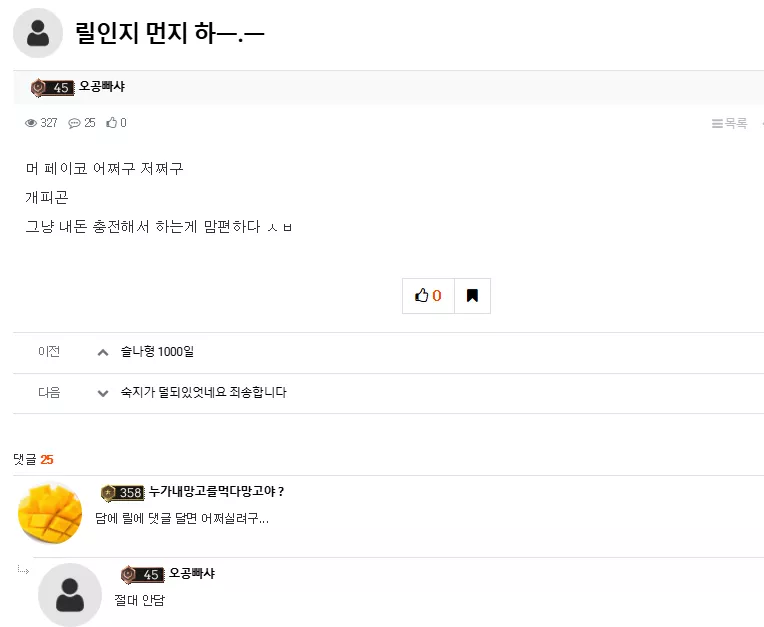Click 오공빠샤 username in the reply
The height and width of the screenshot is (627, 764).
coord(191,573)
